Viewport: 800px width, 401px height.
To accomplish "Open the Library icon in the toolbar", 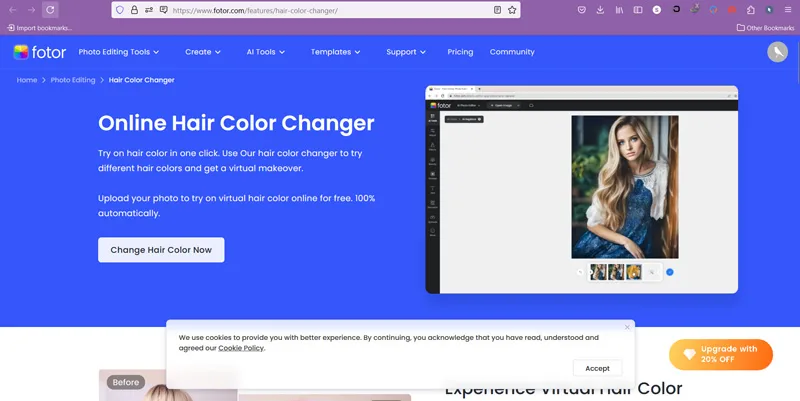I will [x=619, y=10].
